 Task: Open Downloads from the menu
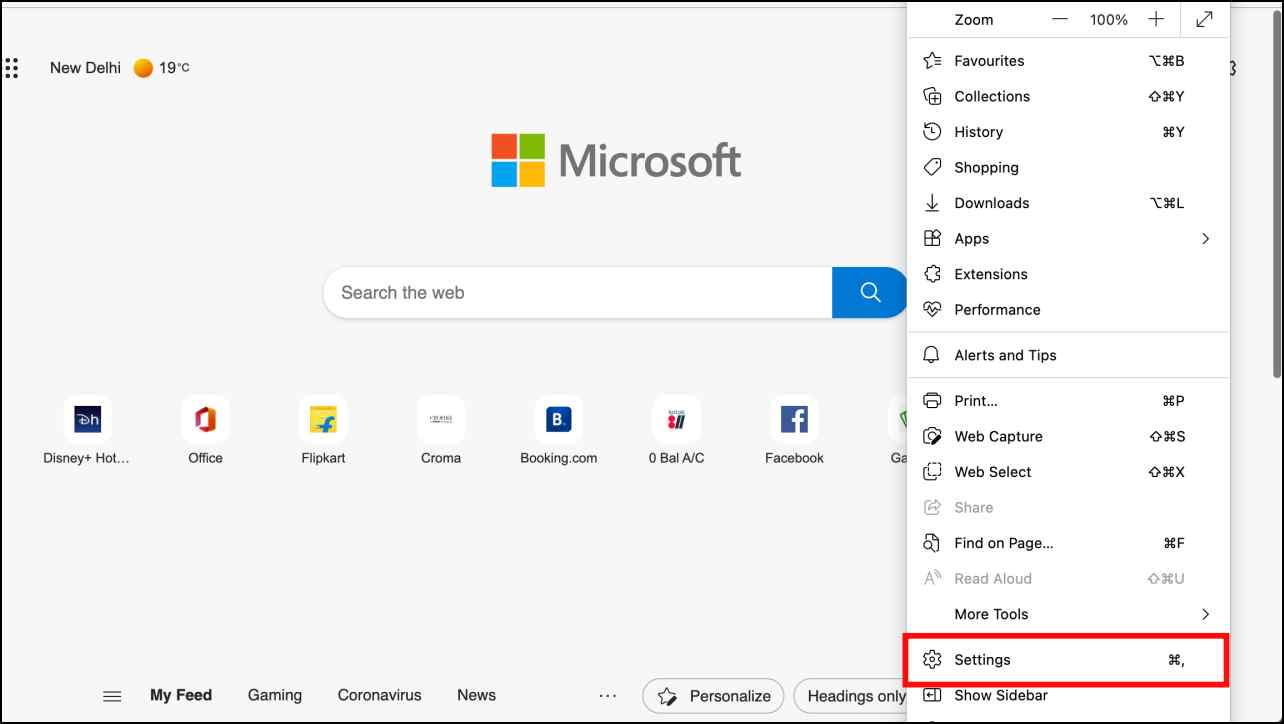(x=1068, y=203)
